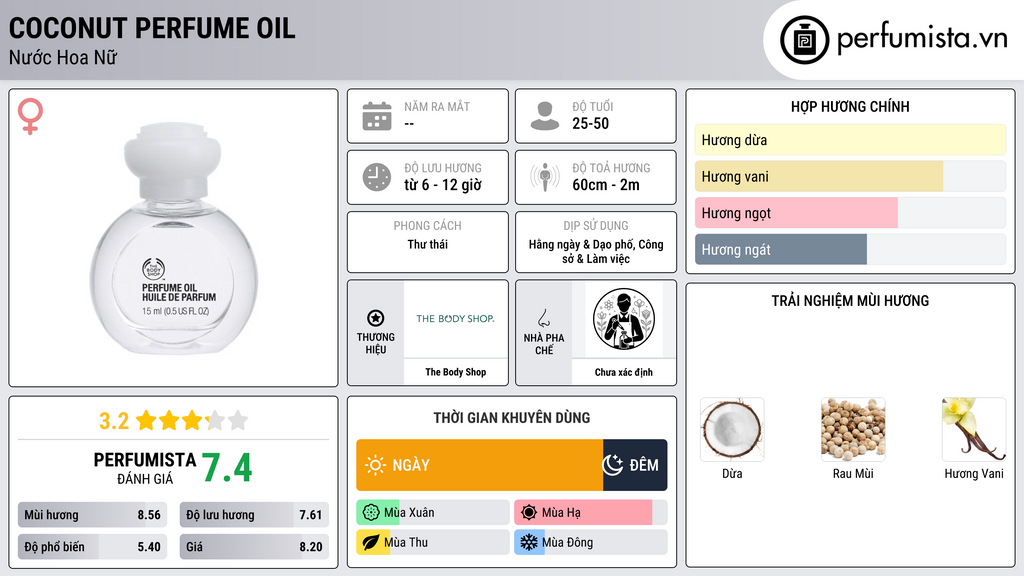Click the 'NĂM RA MẮT' label
The image size is (1024, 576).
coord(437,106)
